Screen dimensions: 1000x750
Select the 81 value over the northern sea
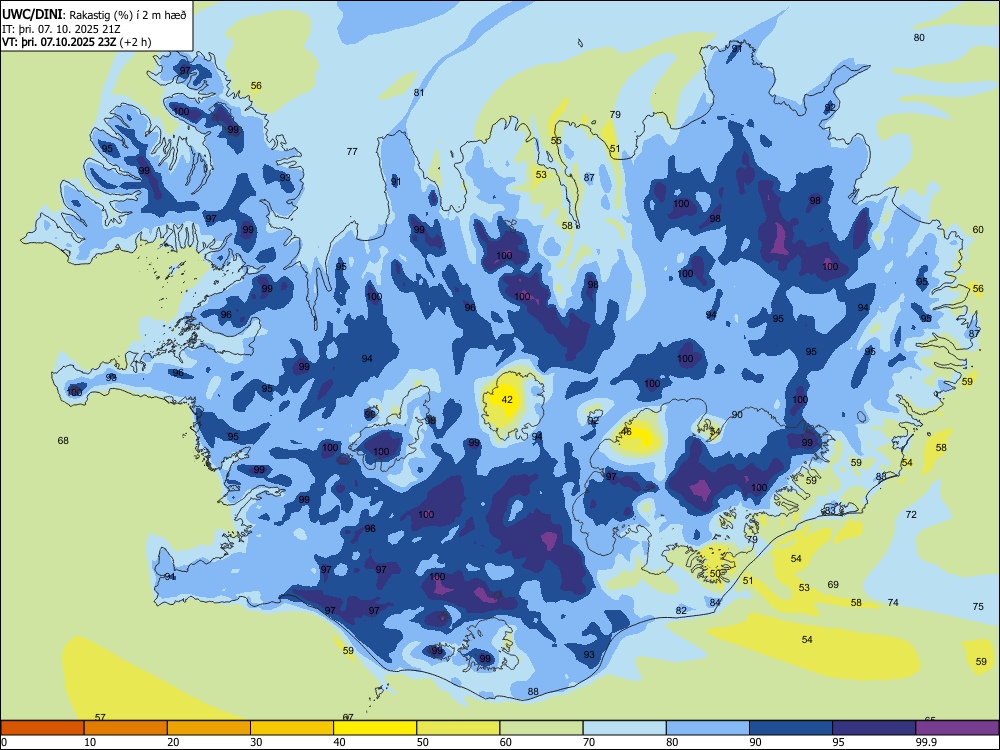(419, 92)
